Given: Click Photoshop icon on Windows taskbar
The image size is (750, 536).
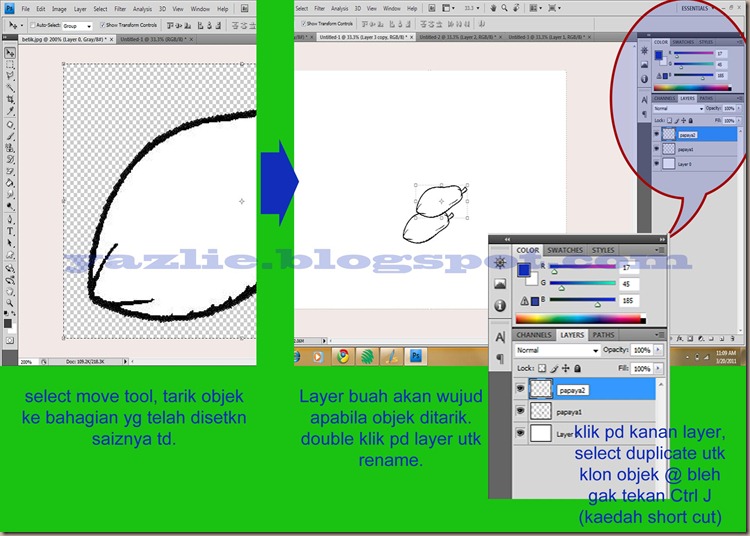Looking at the screenshot, I should [x=416, y=356].
